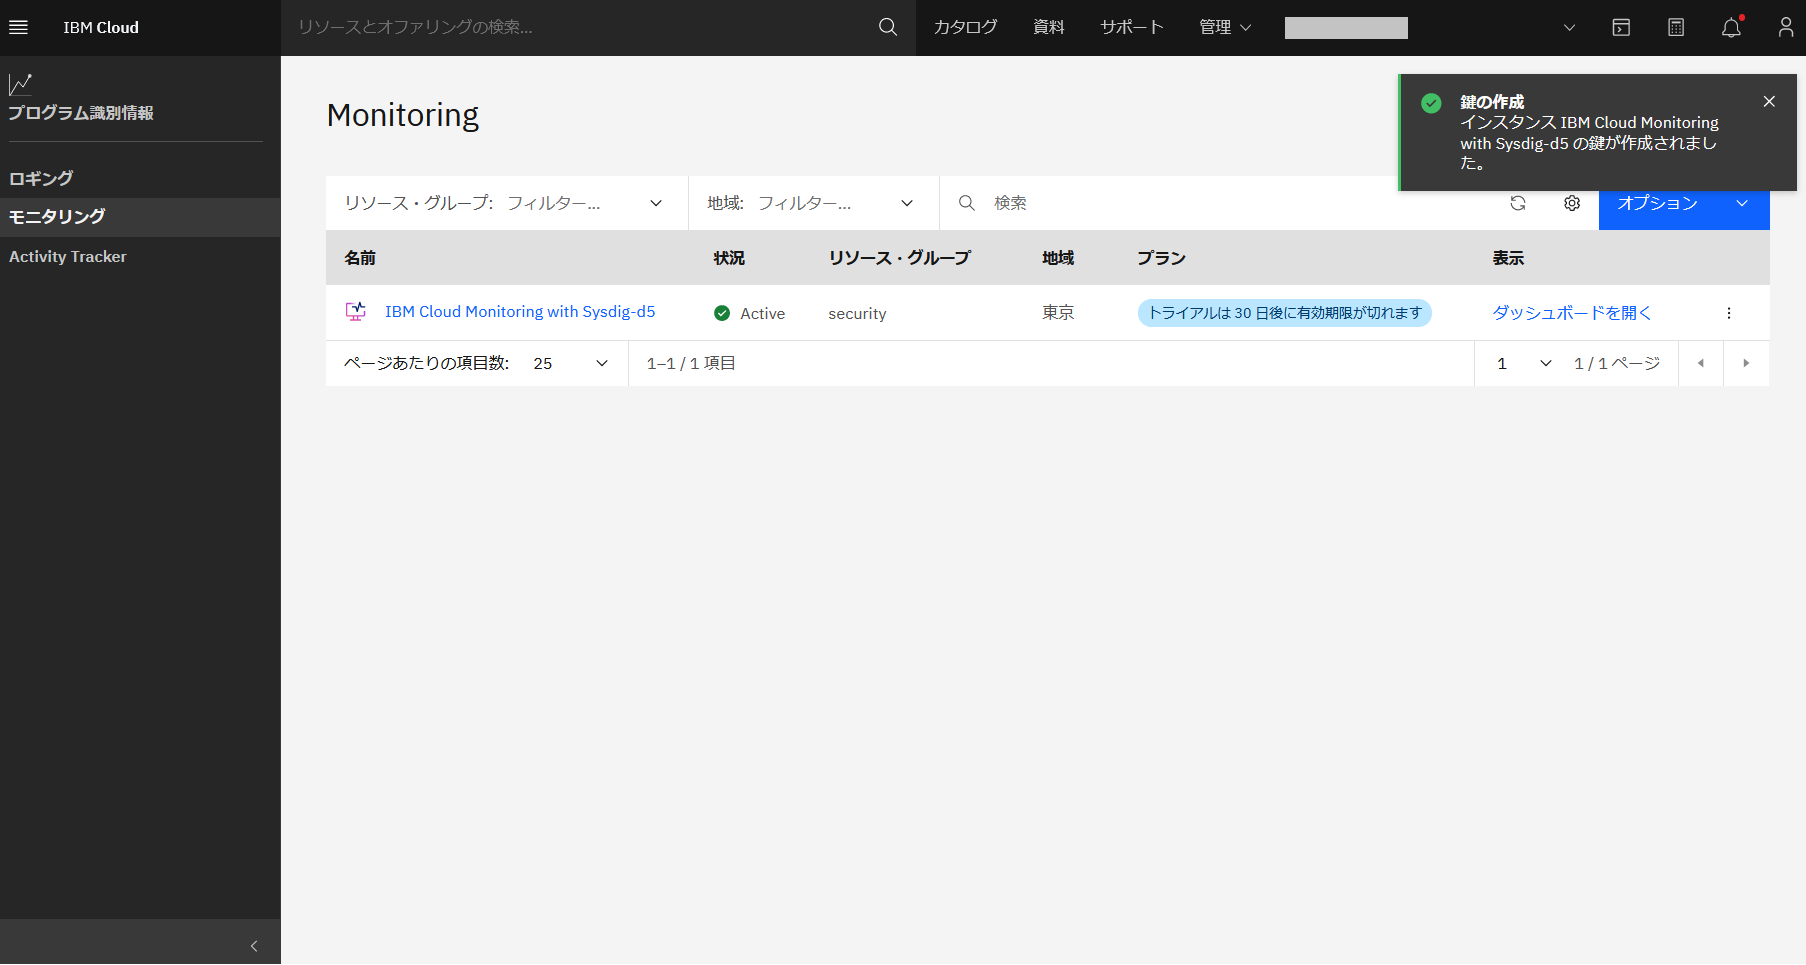This screenshot has width=1806, height=965.
Task: Open the Support menu item
Action: (x=1132, y=27)
